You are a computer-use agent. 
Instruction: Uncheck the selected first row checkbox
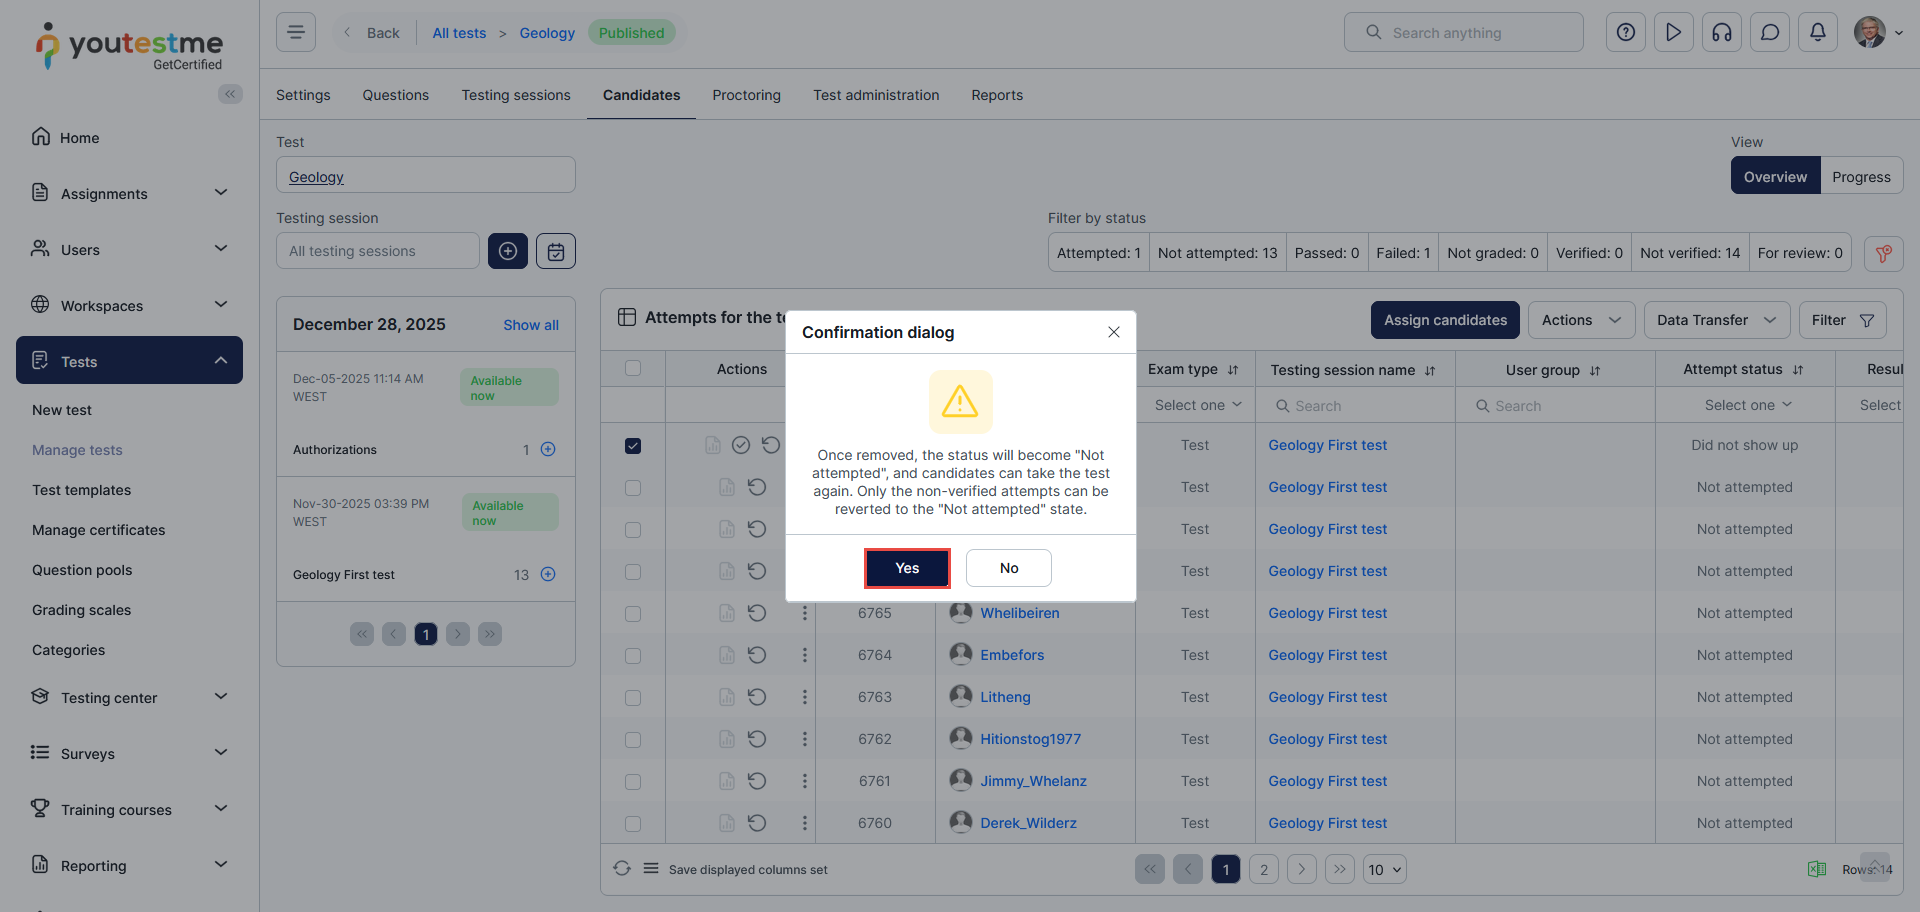point(633,446)
